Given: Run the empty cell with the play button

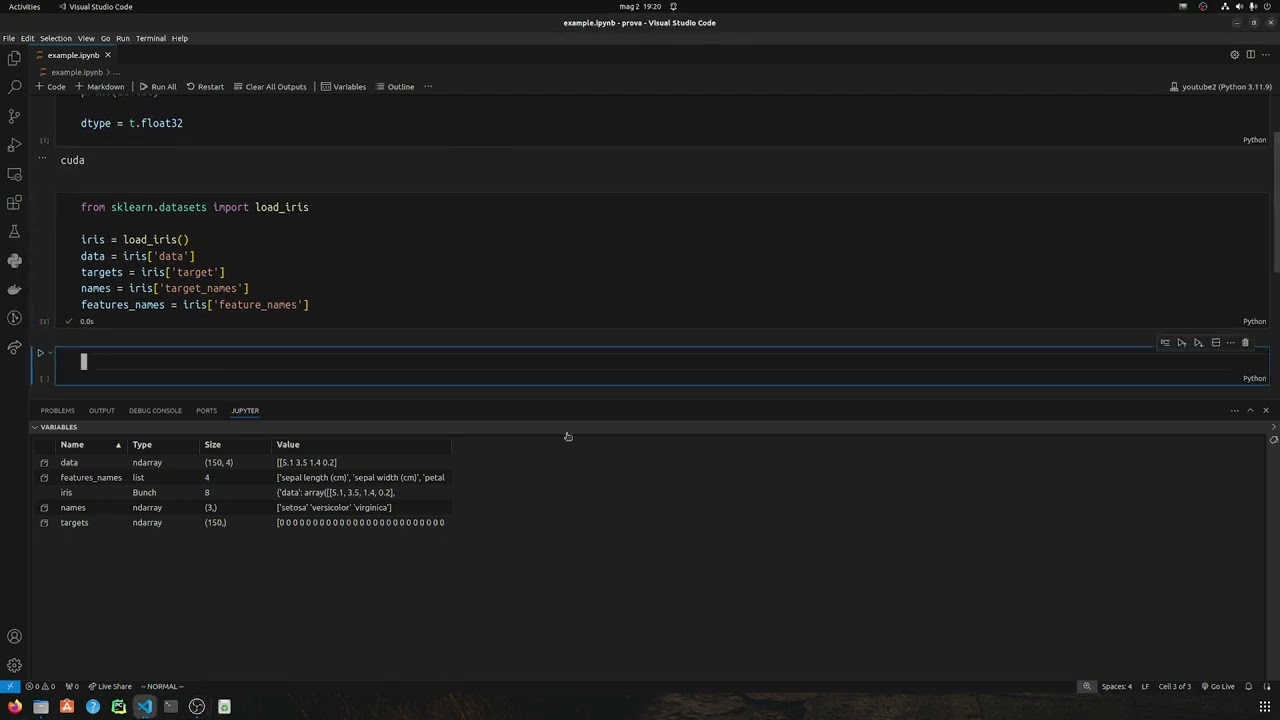Looking at the screenshot, I should click(40, 353).
